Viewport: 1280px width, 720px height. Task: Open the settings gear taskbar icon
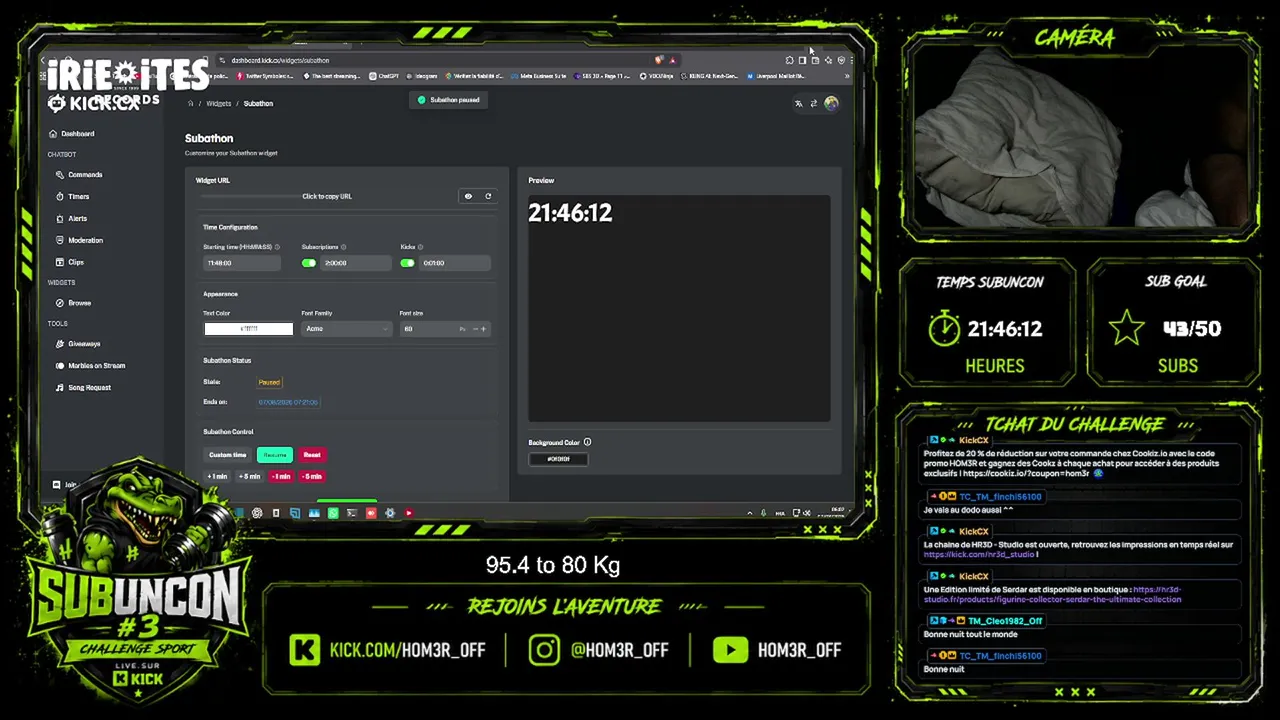390,513
